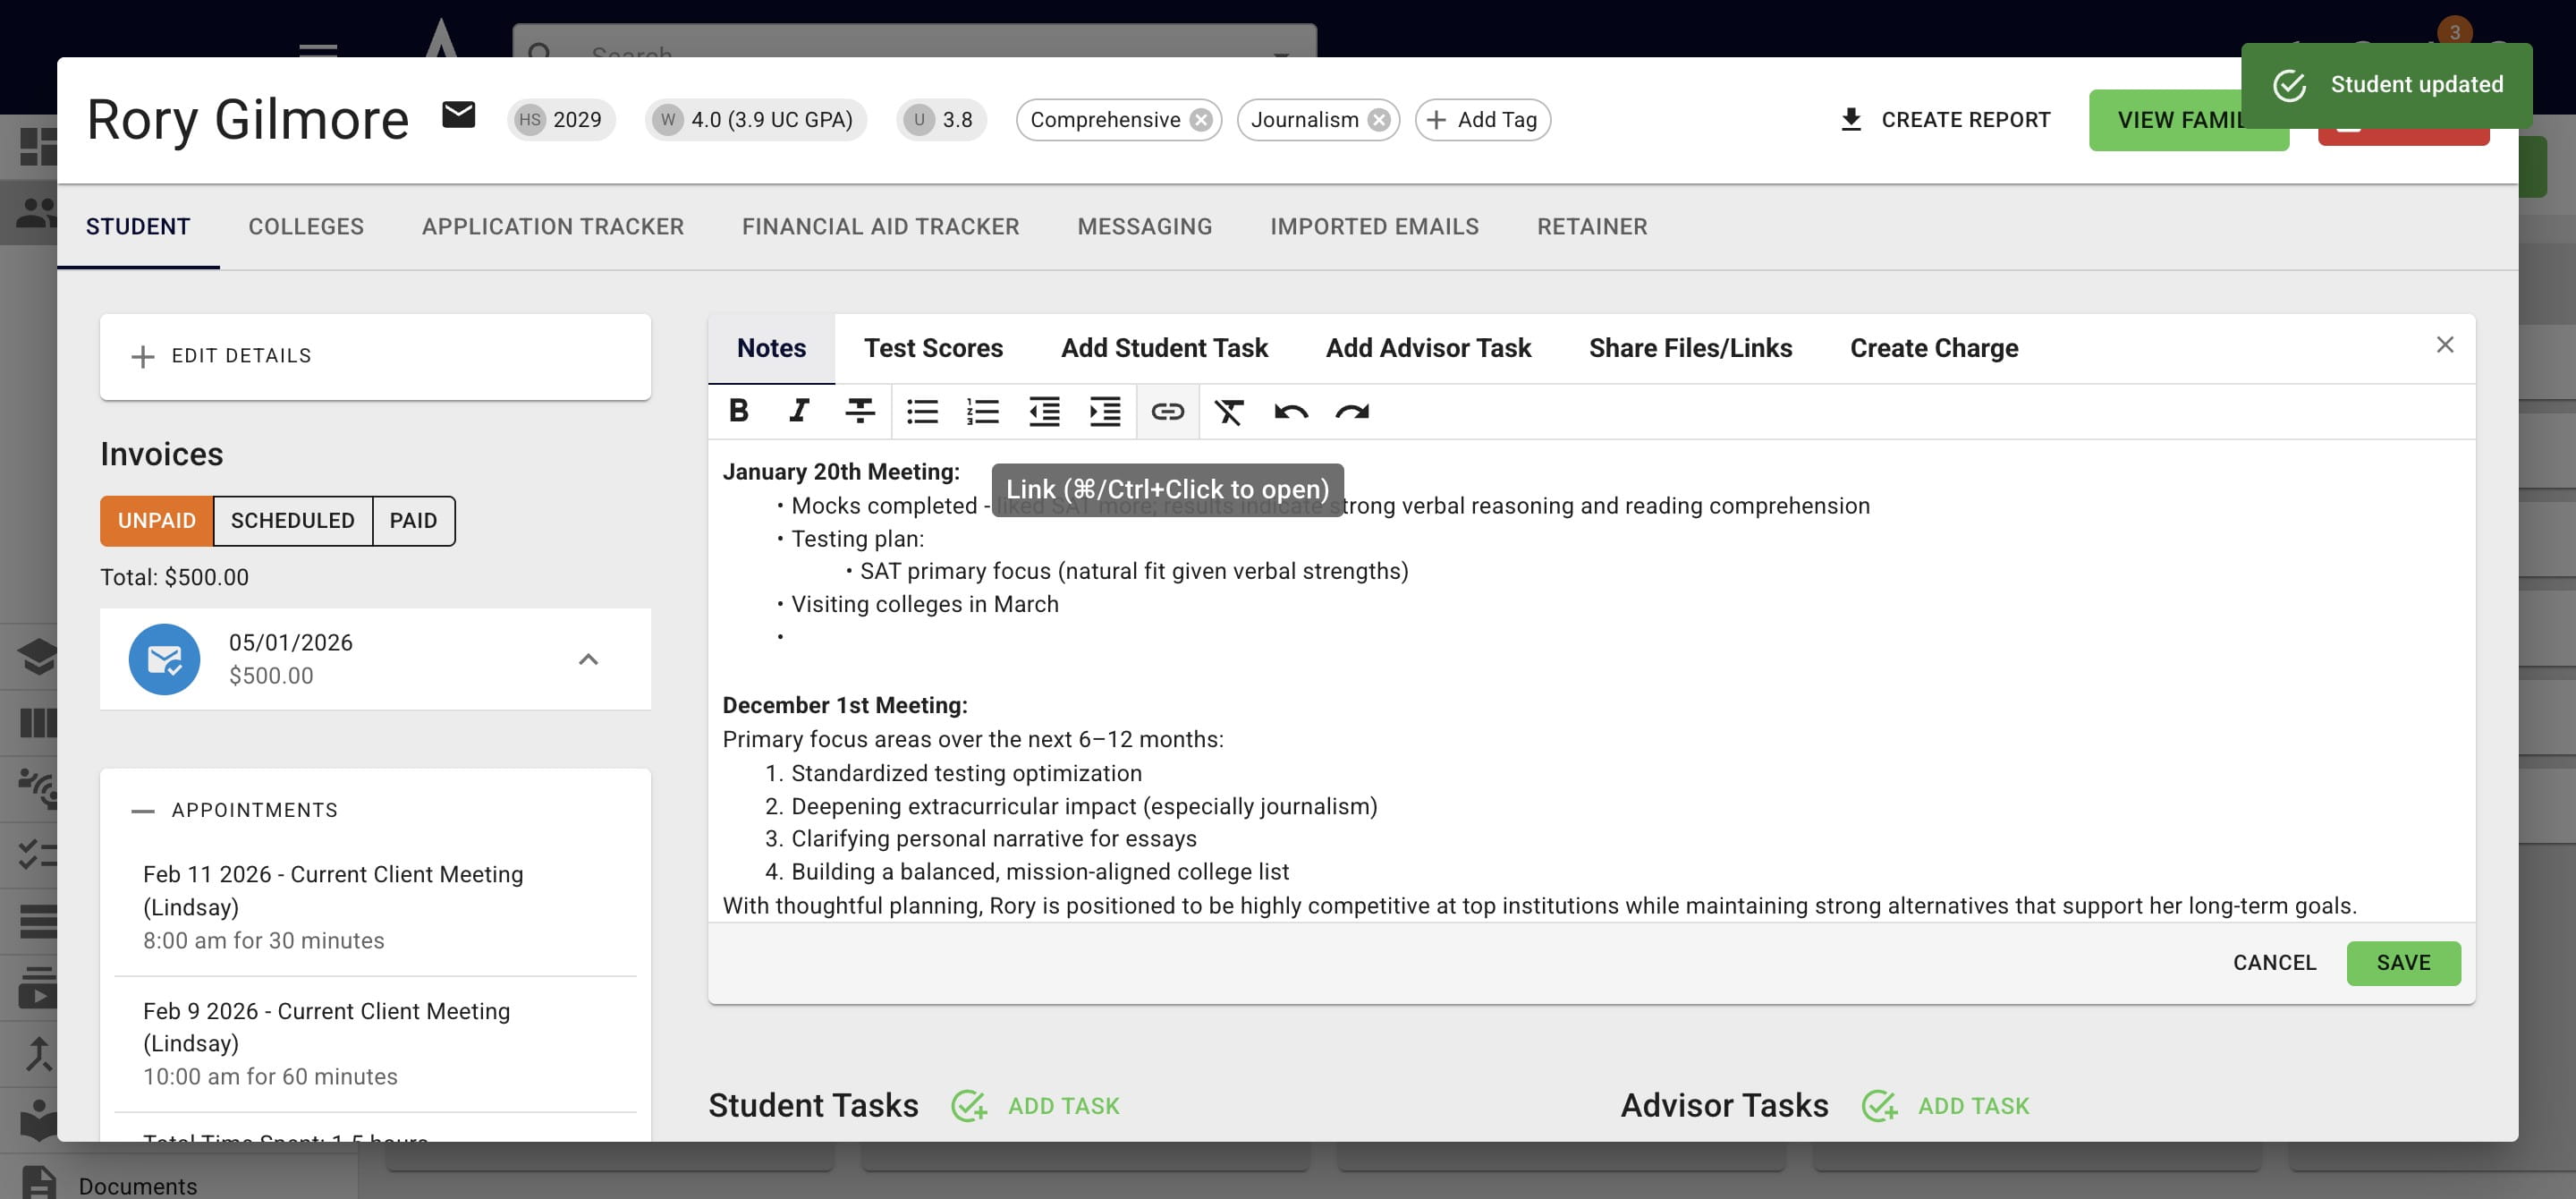
Task: Click the weighted GPA 4.0 chip
Action: tap(756, 120)
